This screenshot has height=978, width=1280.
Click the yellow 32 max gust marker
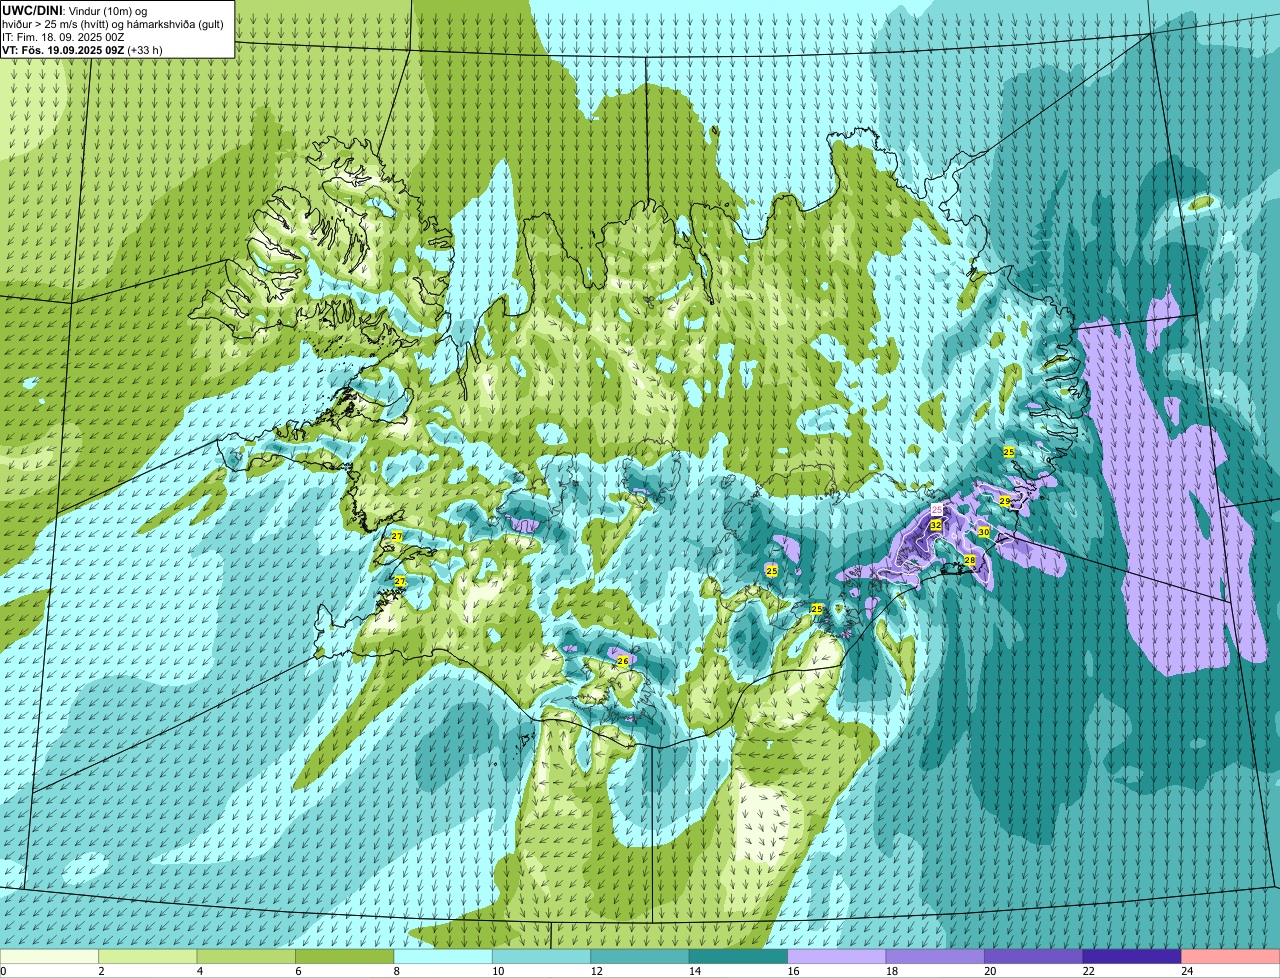(x=936, y=525)
